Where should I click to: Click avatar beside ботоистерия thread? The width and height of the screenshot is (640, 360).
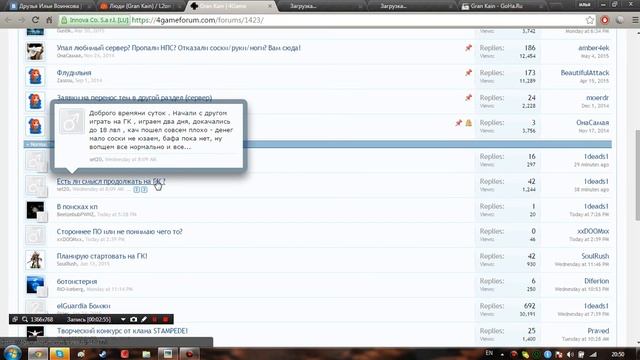point(35,285)
